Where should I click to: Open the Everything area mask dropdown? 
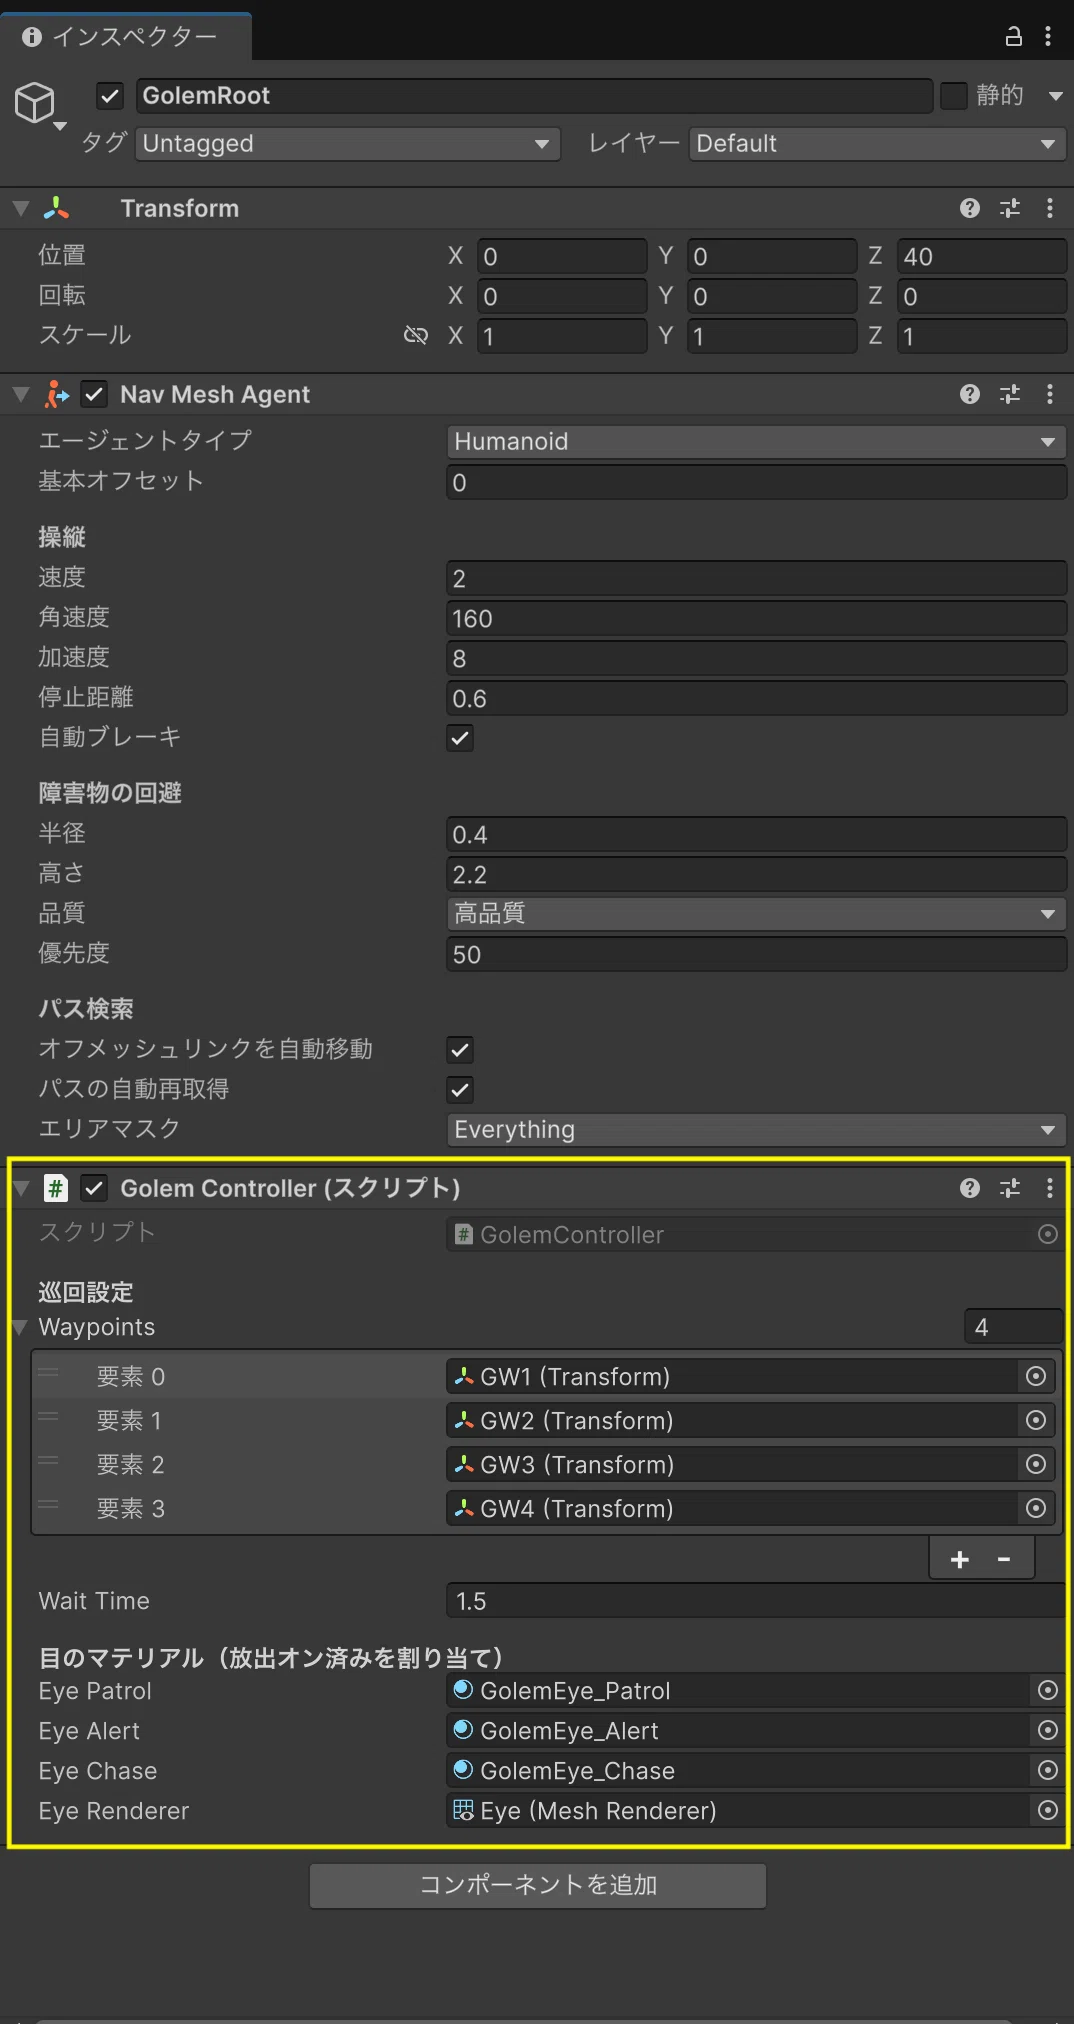(x=756, y=1129)
